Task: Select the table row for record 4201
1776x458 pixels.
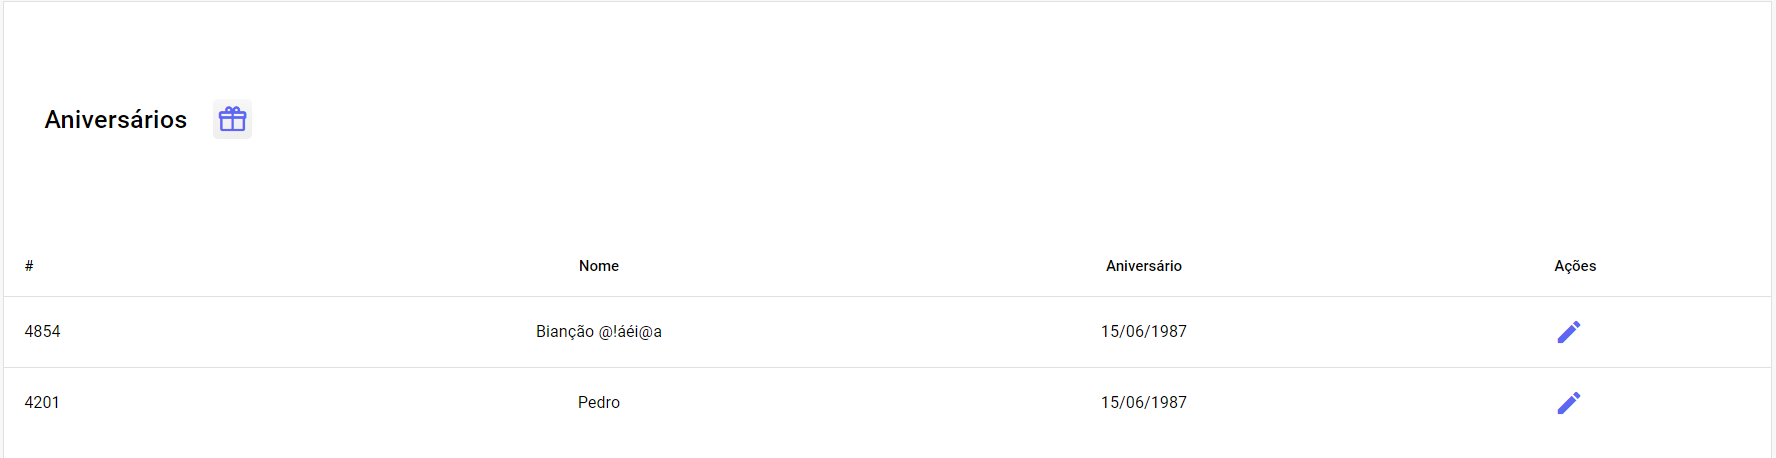Action: point(887,403)
